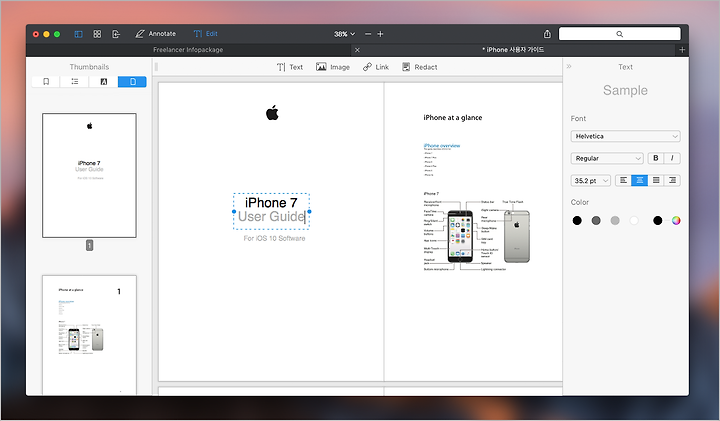This screenshot has height=421, width=720.
Task: Toggle italic formatting
Action: click(x=672, y=158)
